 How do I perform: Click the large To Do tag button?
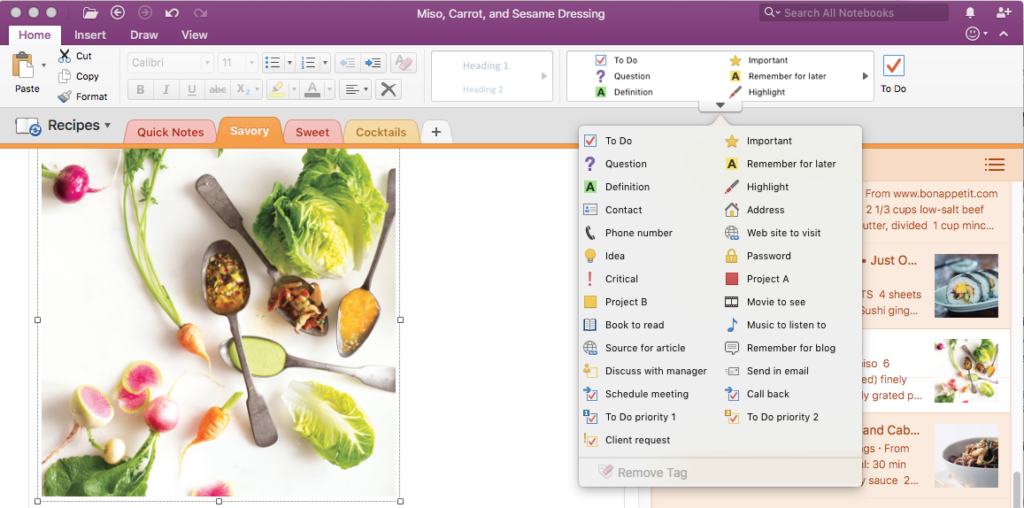[893, 74]
